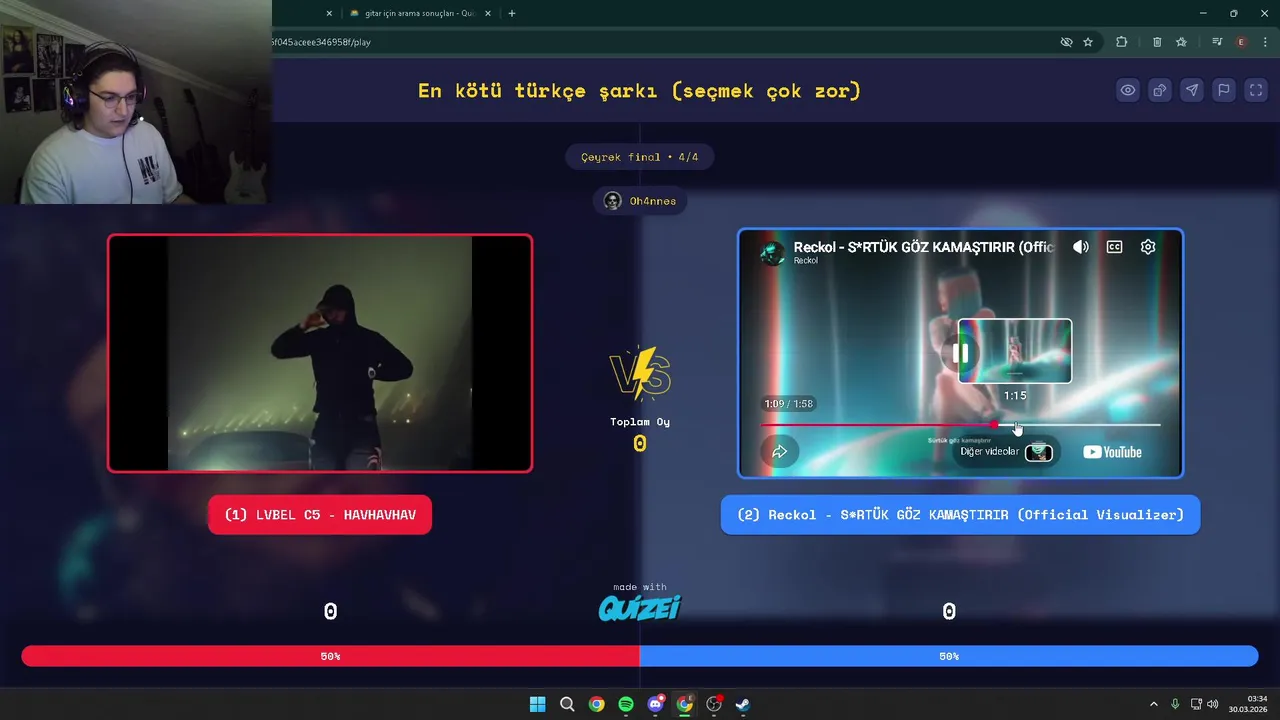Click the Quizei logo
The height and width of the screenshot is (720, 1280).
640,607
